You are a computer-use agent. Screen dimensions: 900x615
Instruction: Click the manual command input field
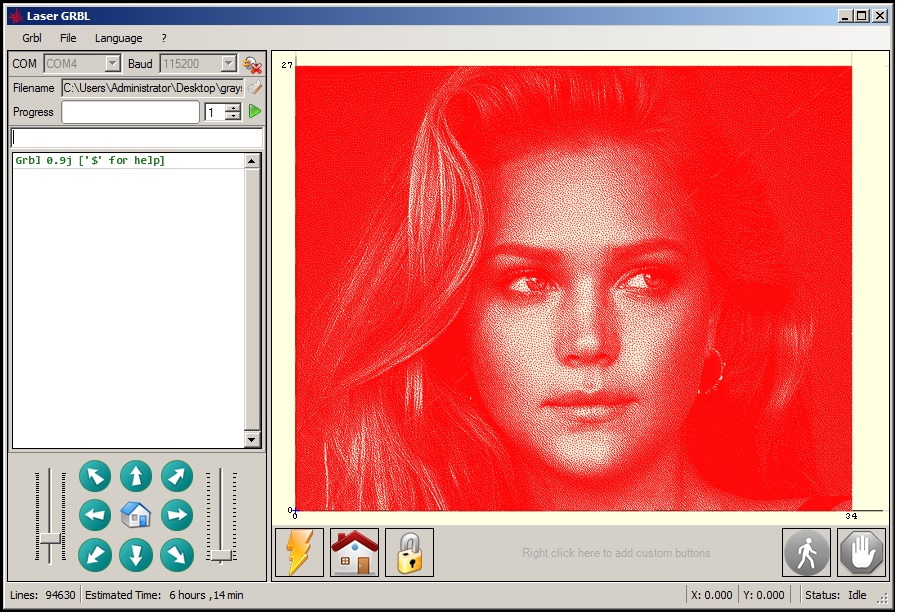(x=137, y=138)
